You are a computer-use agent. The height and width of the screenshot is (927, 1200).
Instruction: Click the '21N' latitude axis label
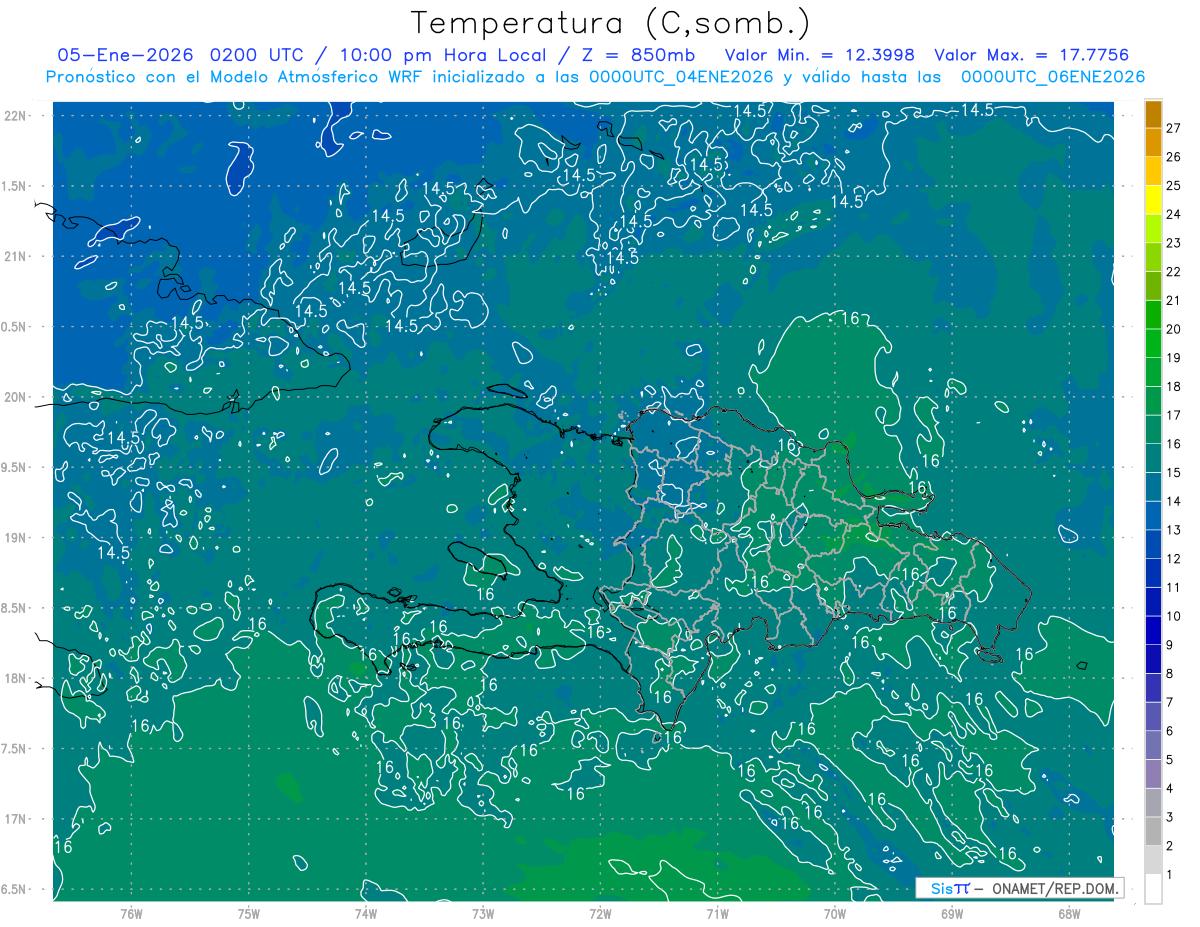14,256
